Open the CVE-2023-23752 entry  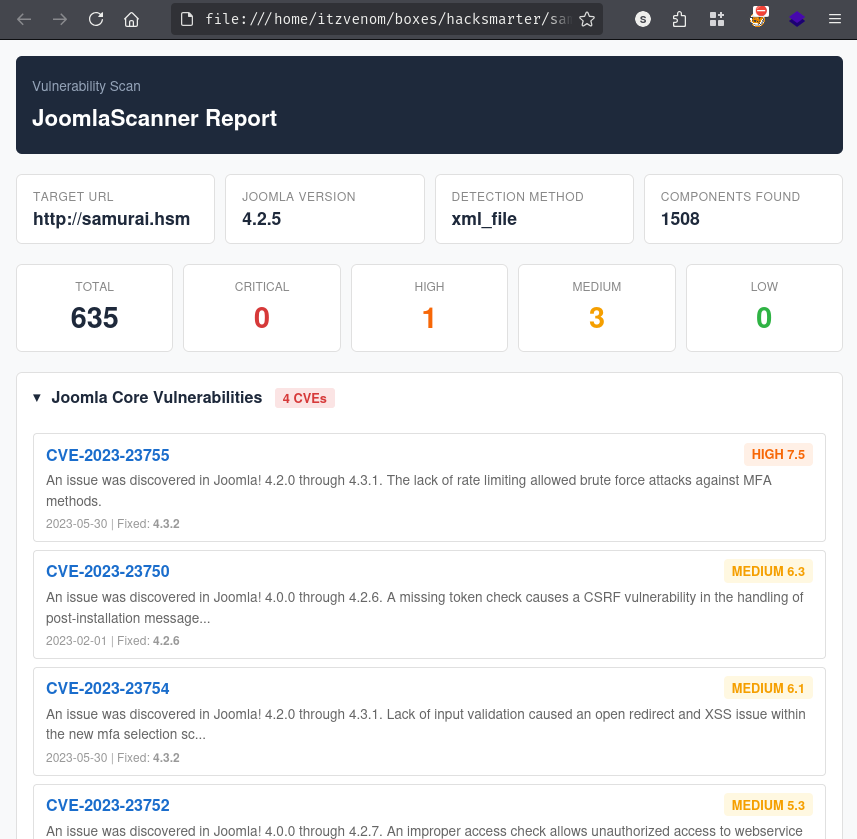coord(108,806)
